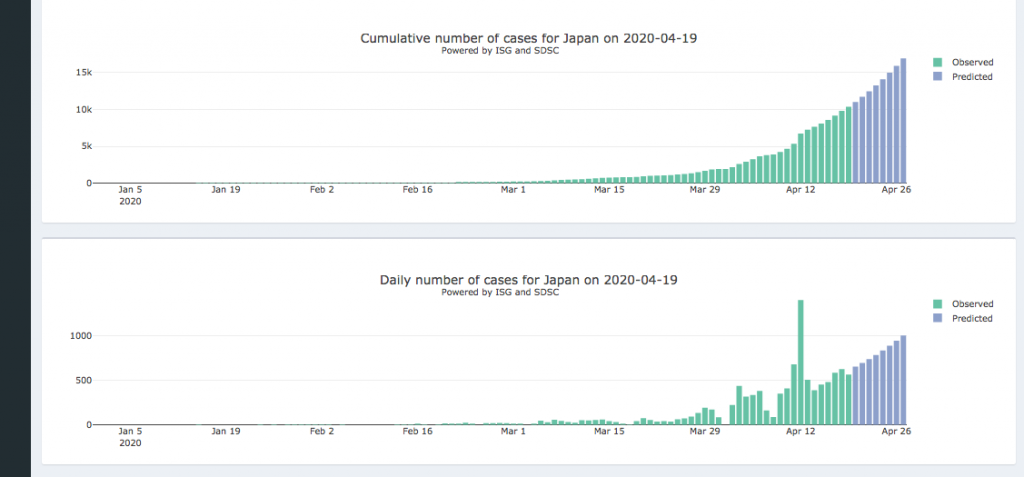
Task: Click the 15k y-axis label on the cumulative chart
Action: (85, 73)
